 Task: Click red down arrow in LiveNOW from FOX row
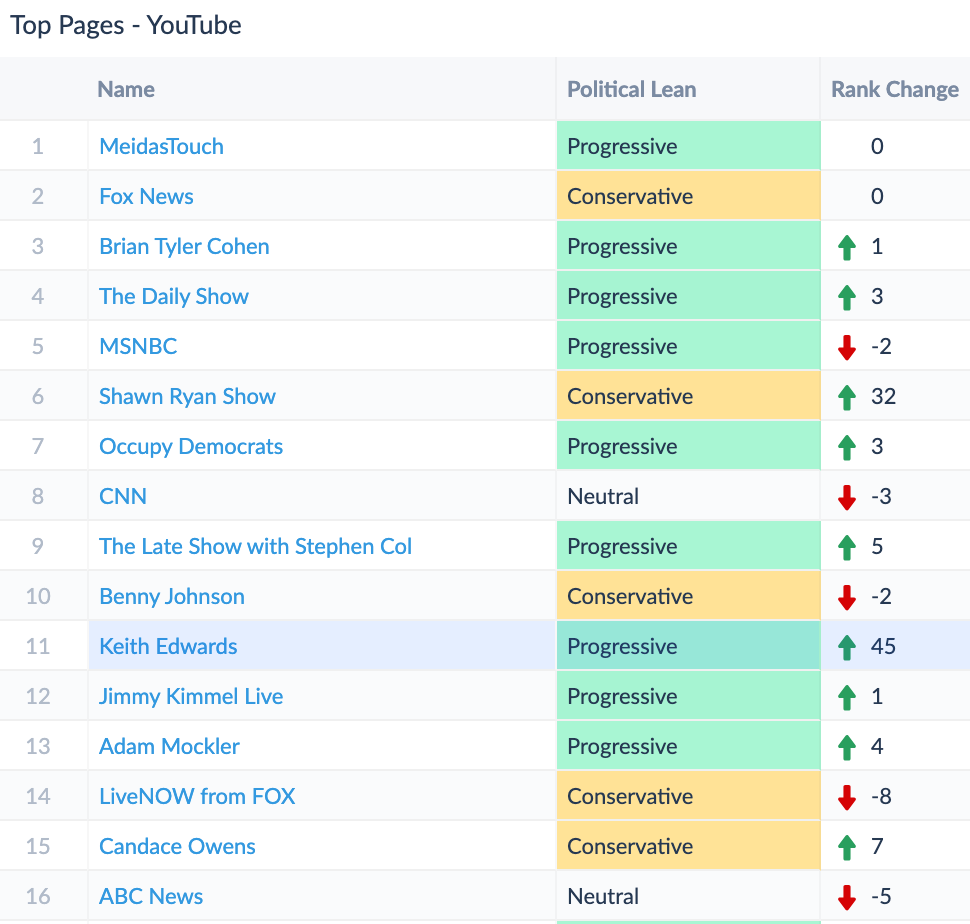(x=847, y=797)
